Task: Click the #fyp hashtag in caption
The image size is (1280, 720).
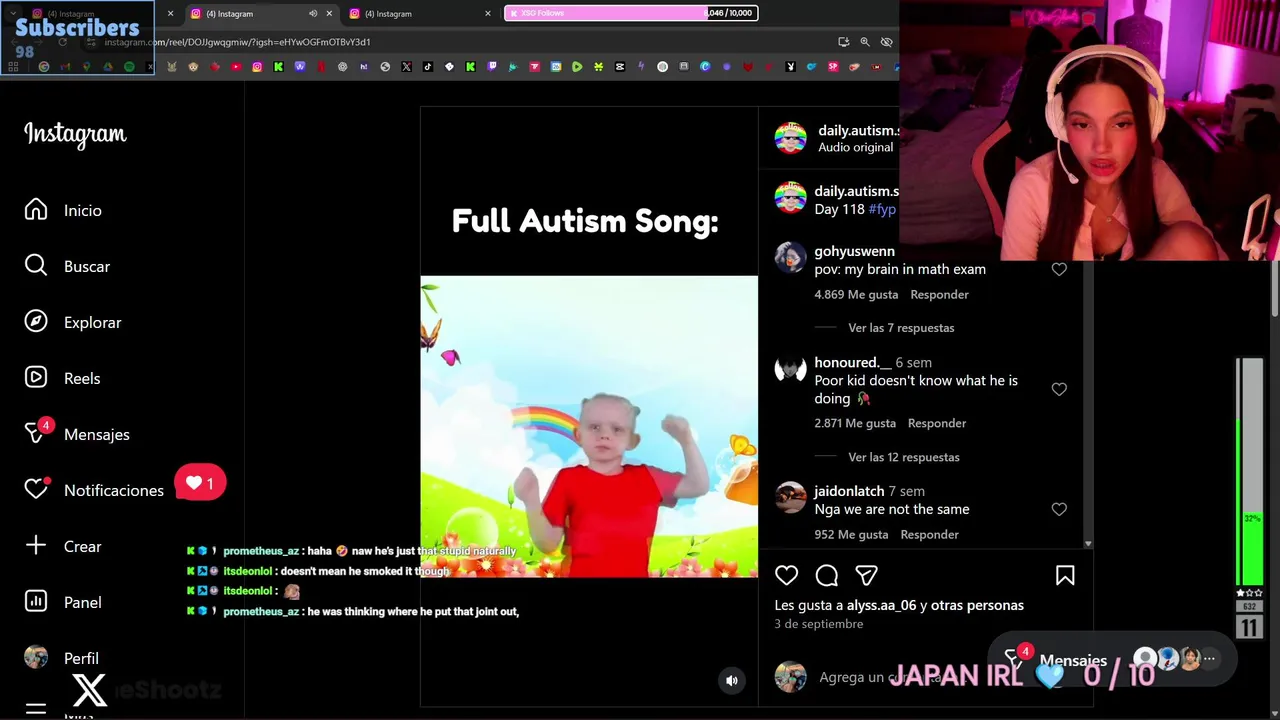Action: pyautogui.click(x=882, y=209)
